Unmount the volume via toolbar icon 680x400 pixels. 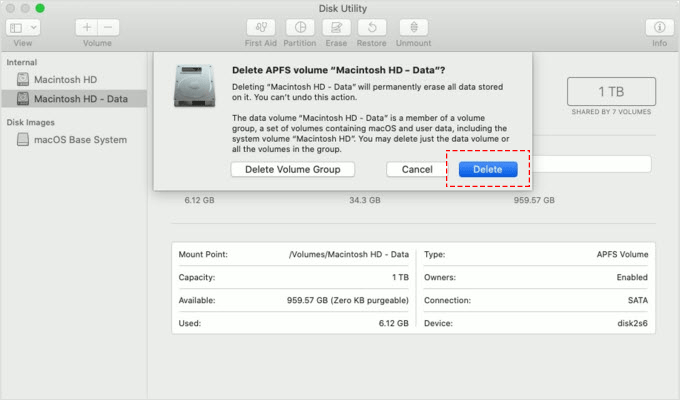tap(414, 28)
